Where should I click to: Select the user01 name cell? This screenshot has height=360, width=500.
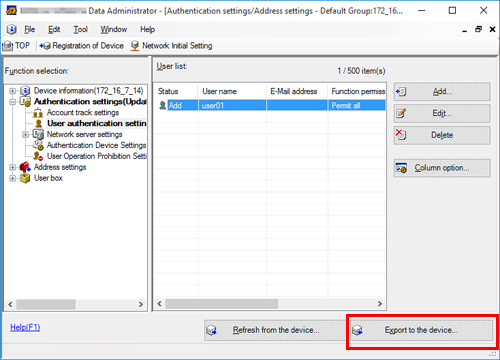[x=232, y=106]
